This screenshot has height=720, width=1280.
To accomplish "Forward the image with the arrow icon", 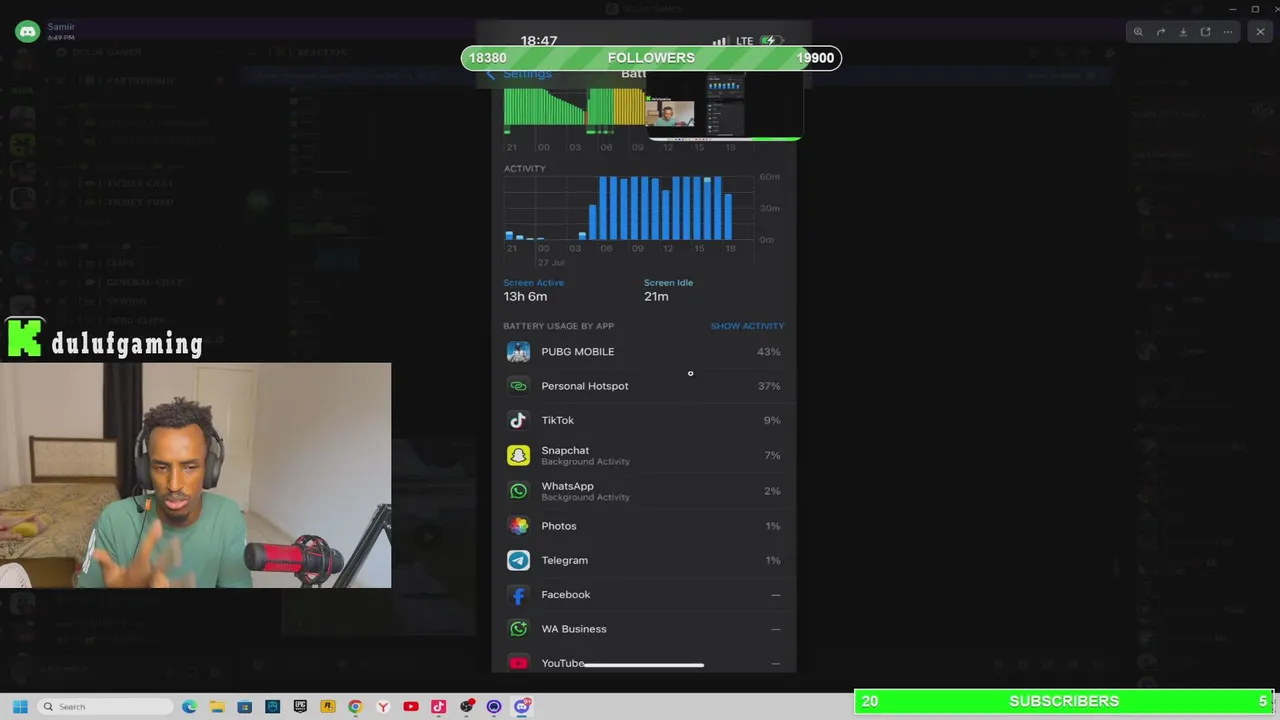I will pos(1161,32).
